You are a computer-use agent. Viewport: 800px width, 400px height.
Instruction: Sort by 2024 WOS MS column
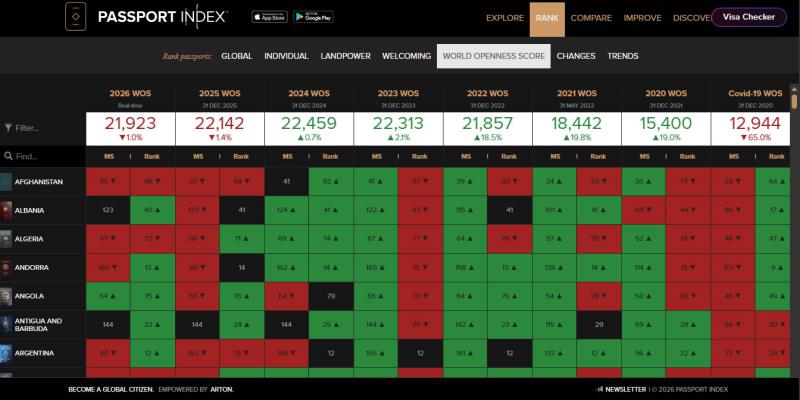point(287,157)
